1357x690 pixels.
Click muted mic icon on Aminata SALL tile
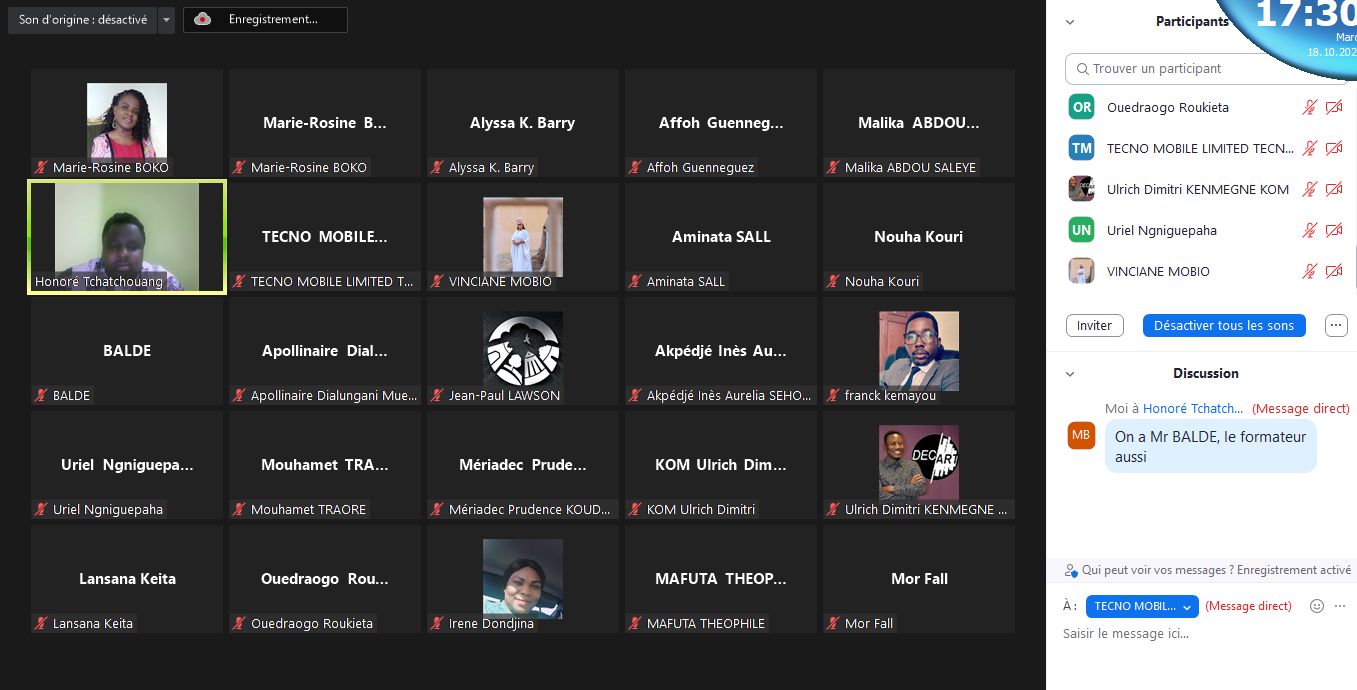click(x=635, y=281)
